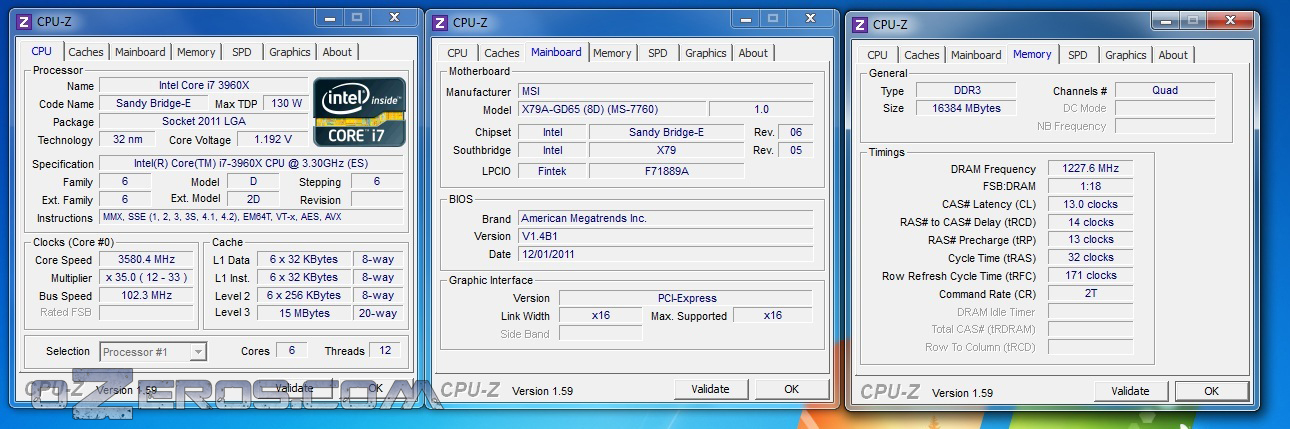This screenshot has height=429, width=1290.
Task: Click the Package field Socket 2011 LGA
Action: coord(204,121)
